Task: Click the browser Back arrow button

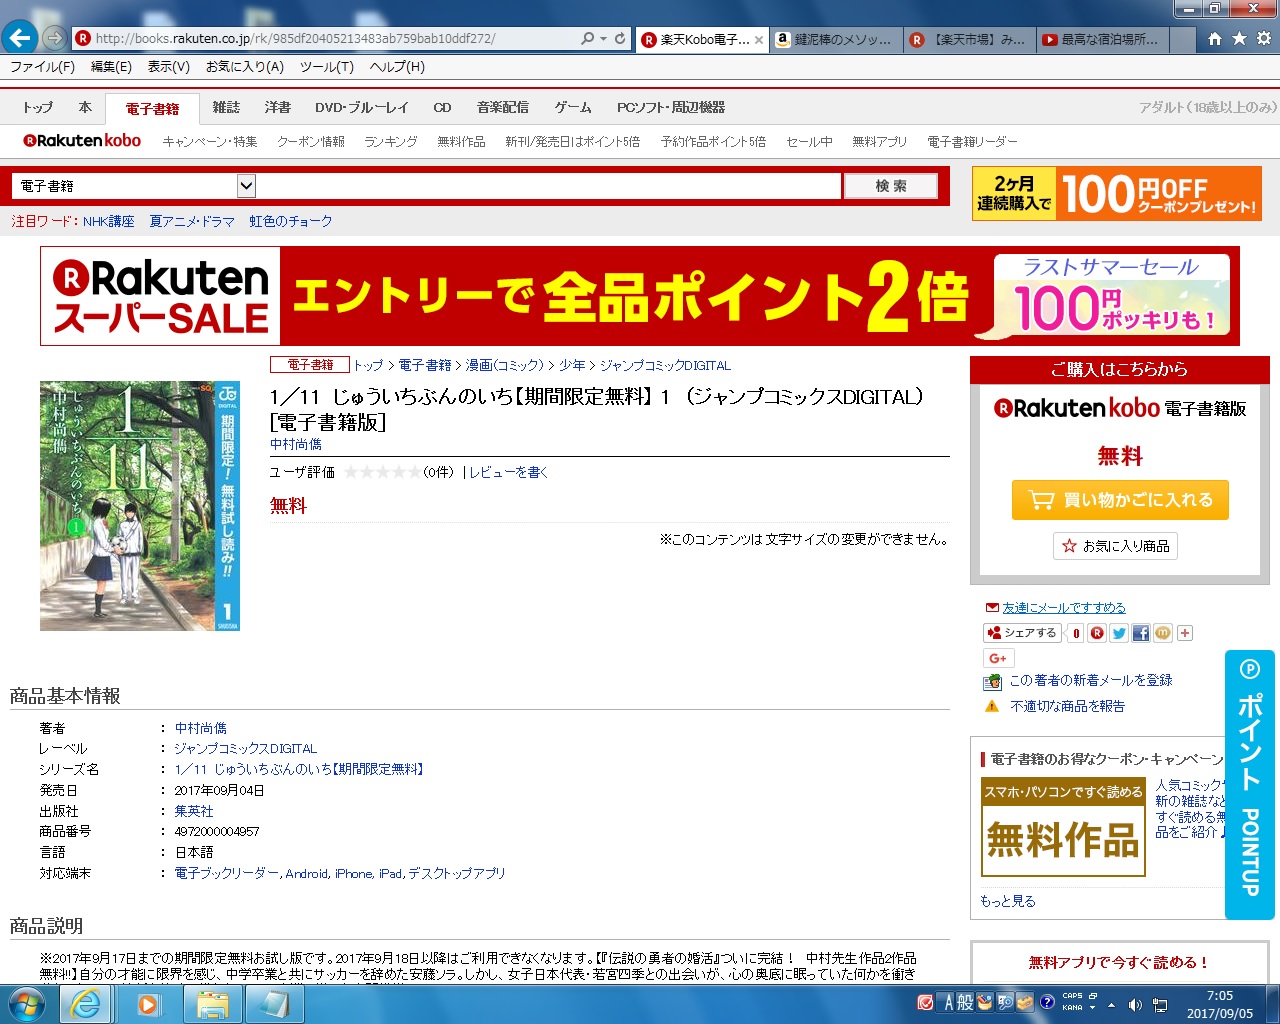Action: click(19, 38)
